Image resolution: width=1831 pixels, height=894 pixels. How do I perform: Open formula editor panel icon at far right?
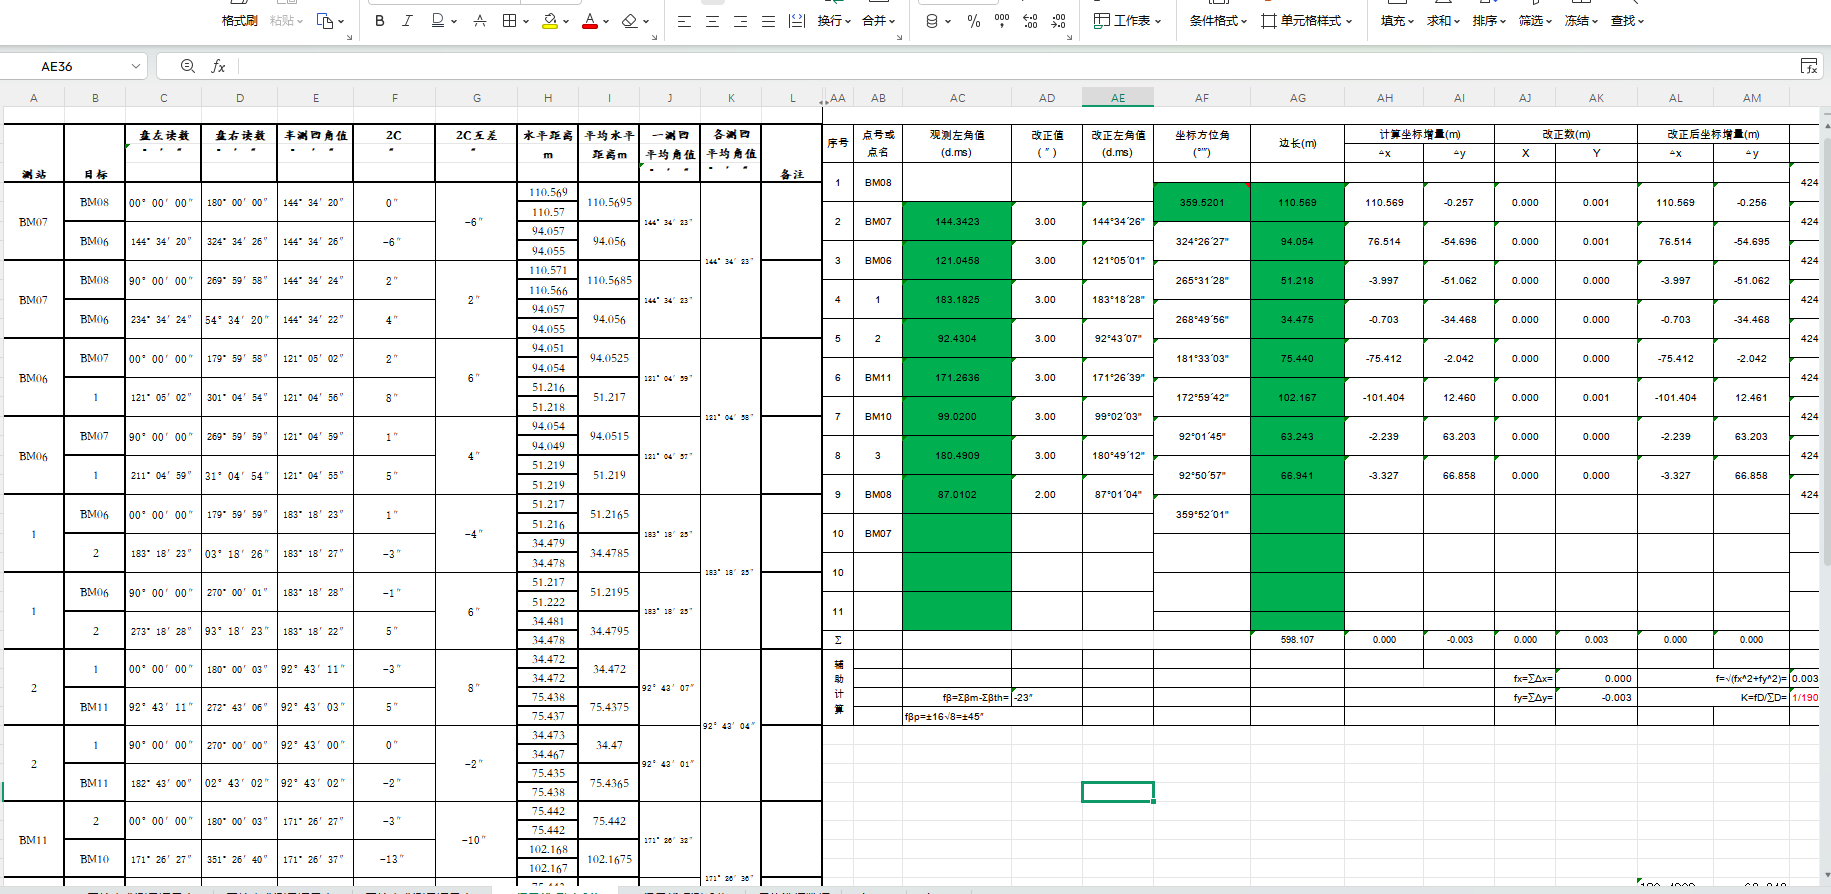click(1809, 66)
